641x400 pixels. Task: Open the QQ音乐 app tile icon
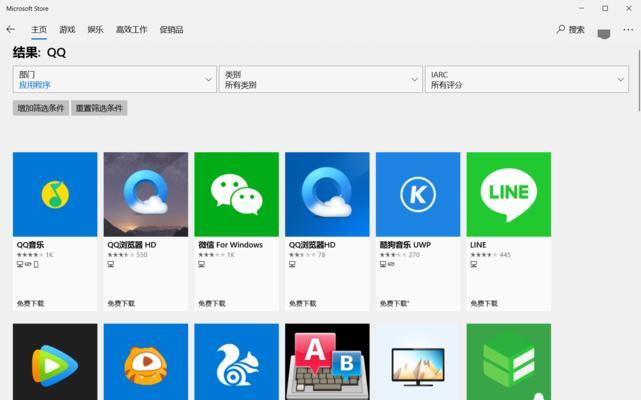click(55, 194)
